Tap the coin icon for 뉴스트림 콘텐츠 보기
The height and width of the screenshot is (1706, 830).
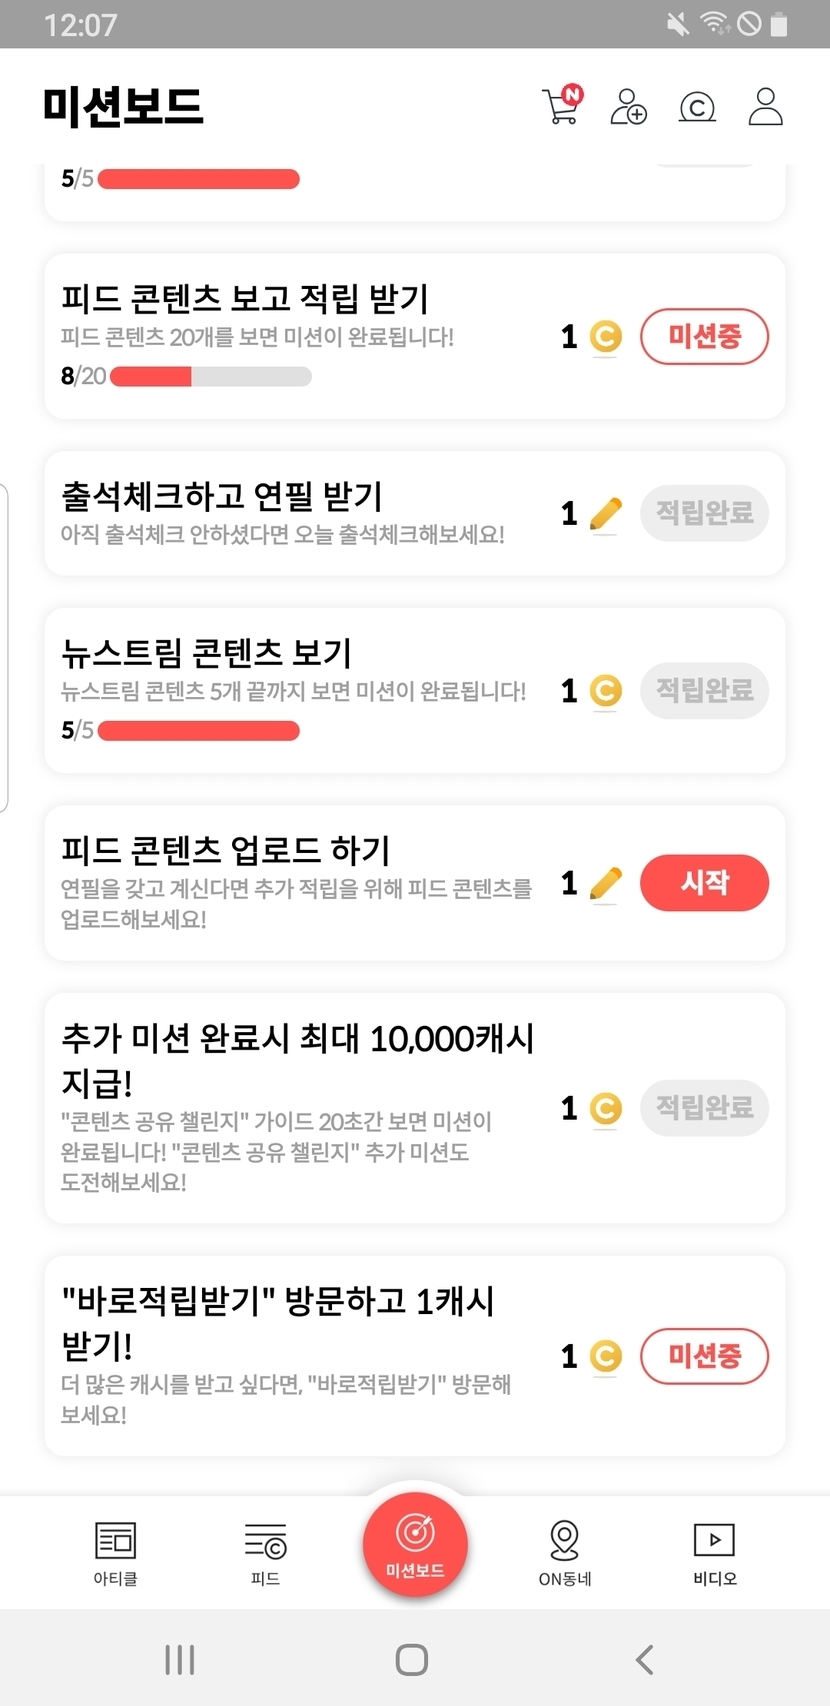click(605, 691)
